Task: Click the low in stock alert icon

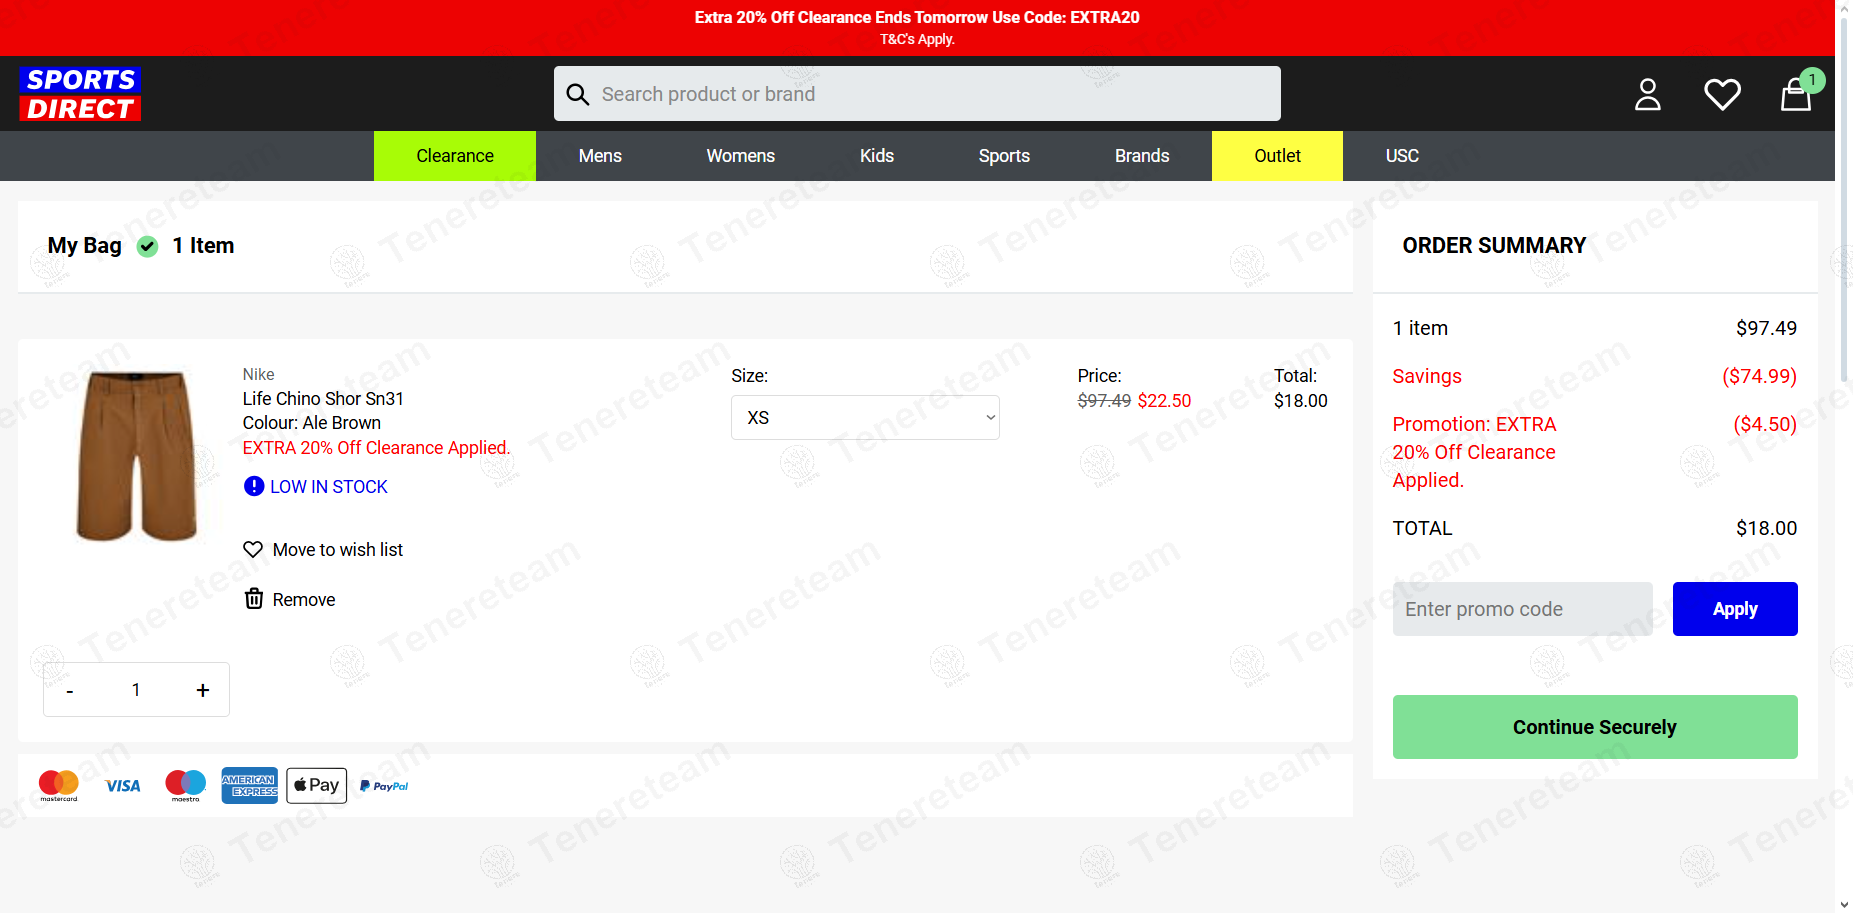Action: point(254,486)
